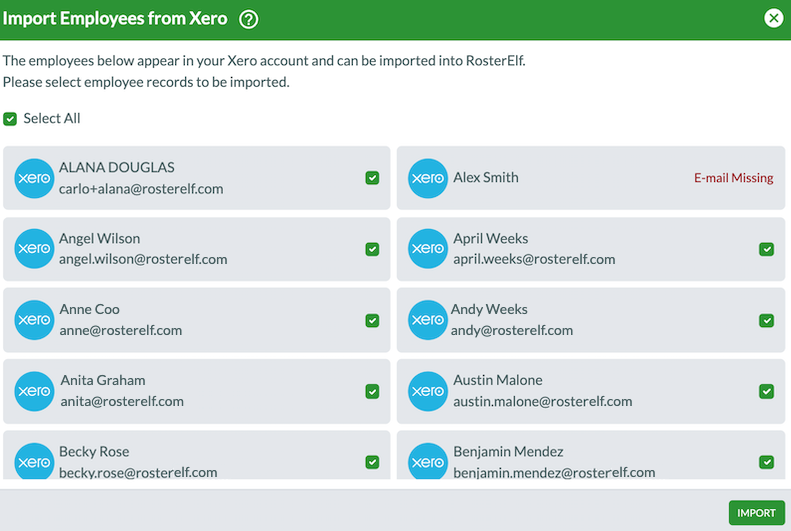Toggle Andy Weeks checkbox
The width and height of the screenshot is (791, 531).
(x=766, y=320)
